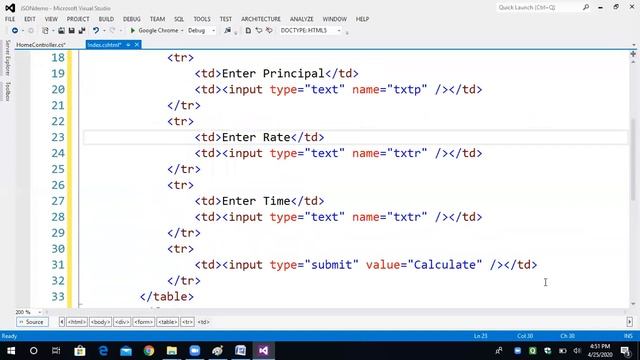This screenshot has width=640, height=360.
Task: Click the Quick Launch search magnifier icon
Action: (x=586, y=7)
